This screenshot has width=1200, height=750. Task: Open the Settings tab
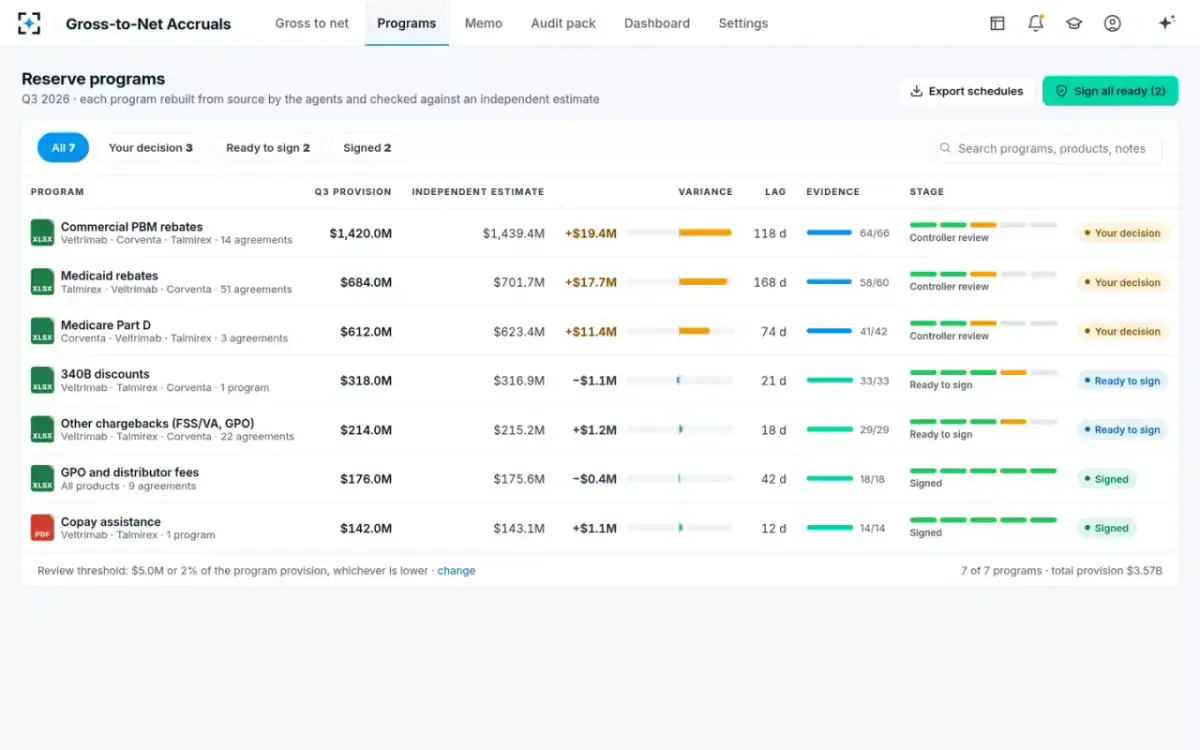743,23
